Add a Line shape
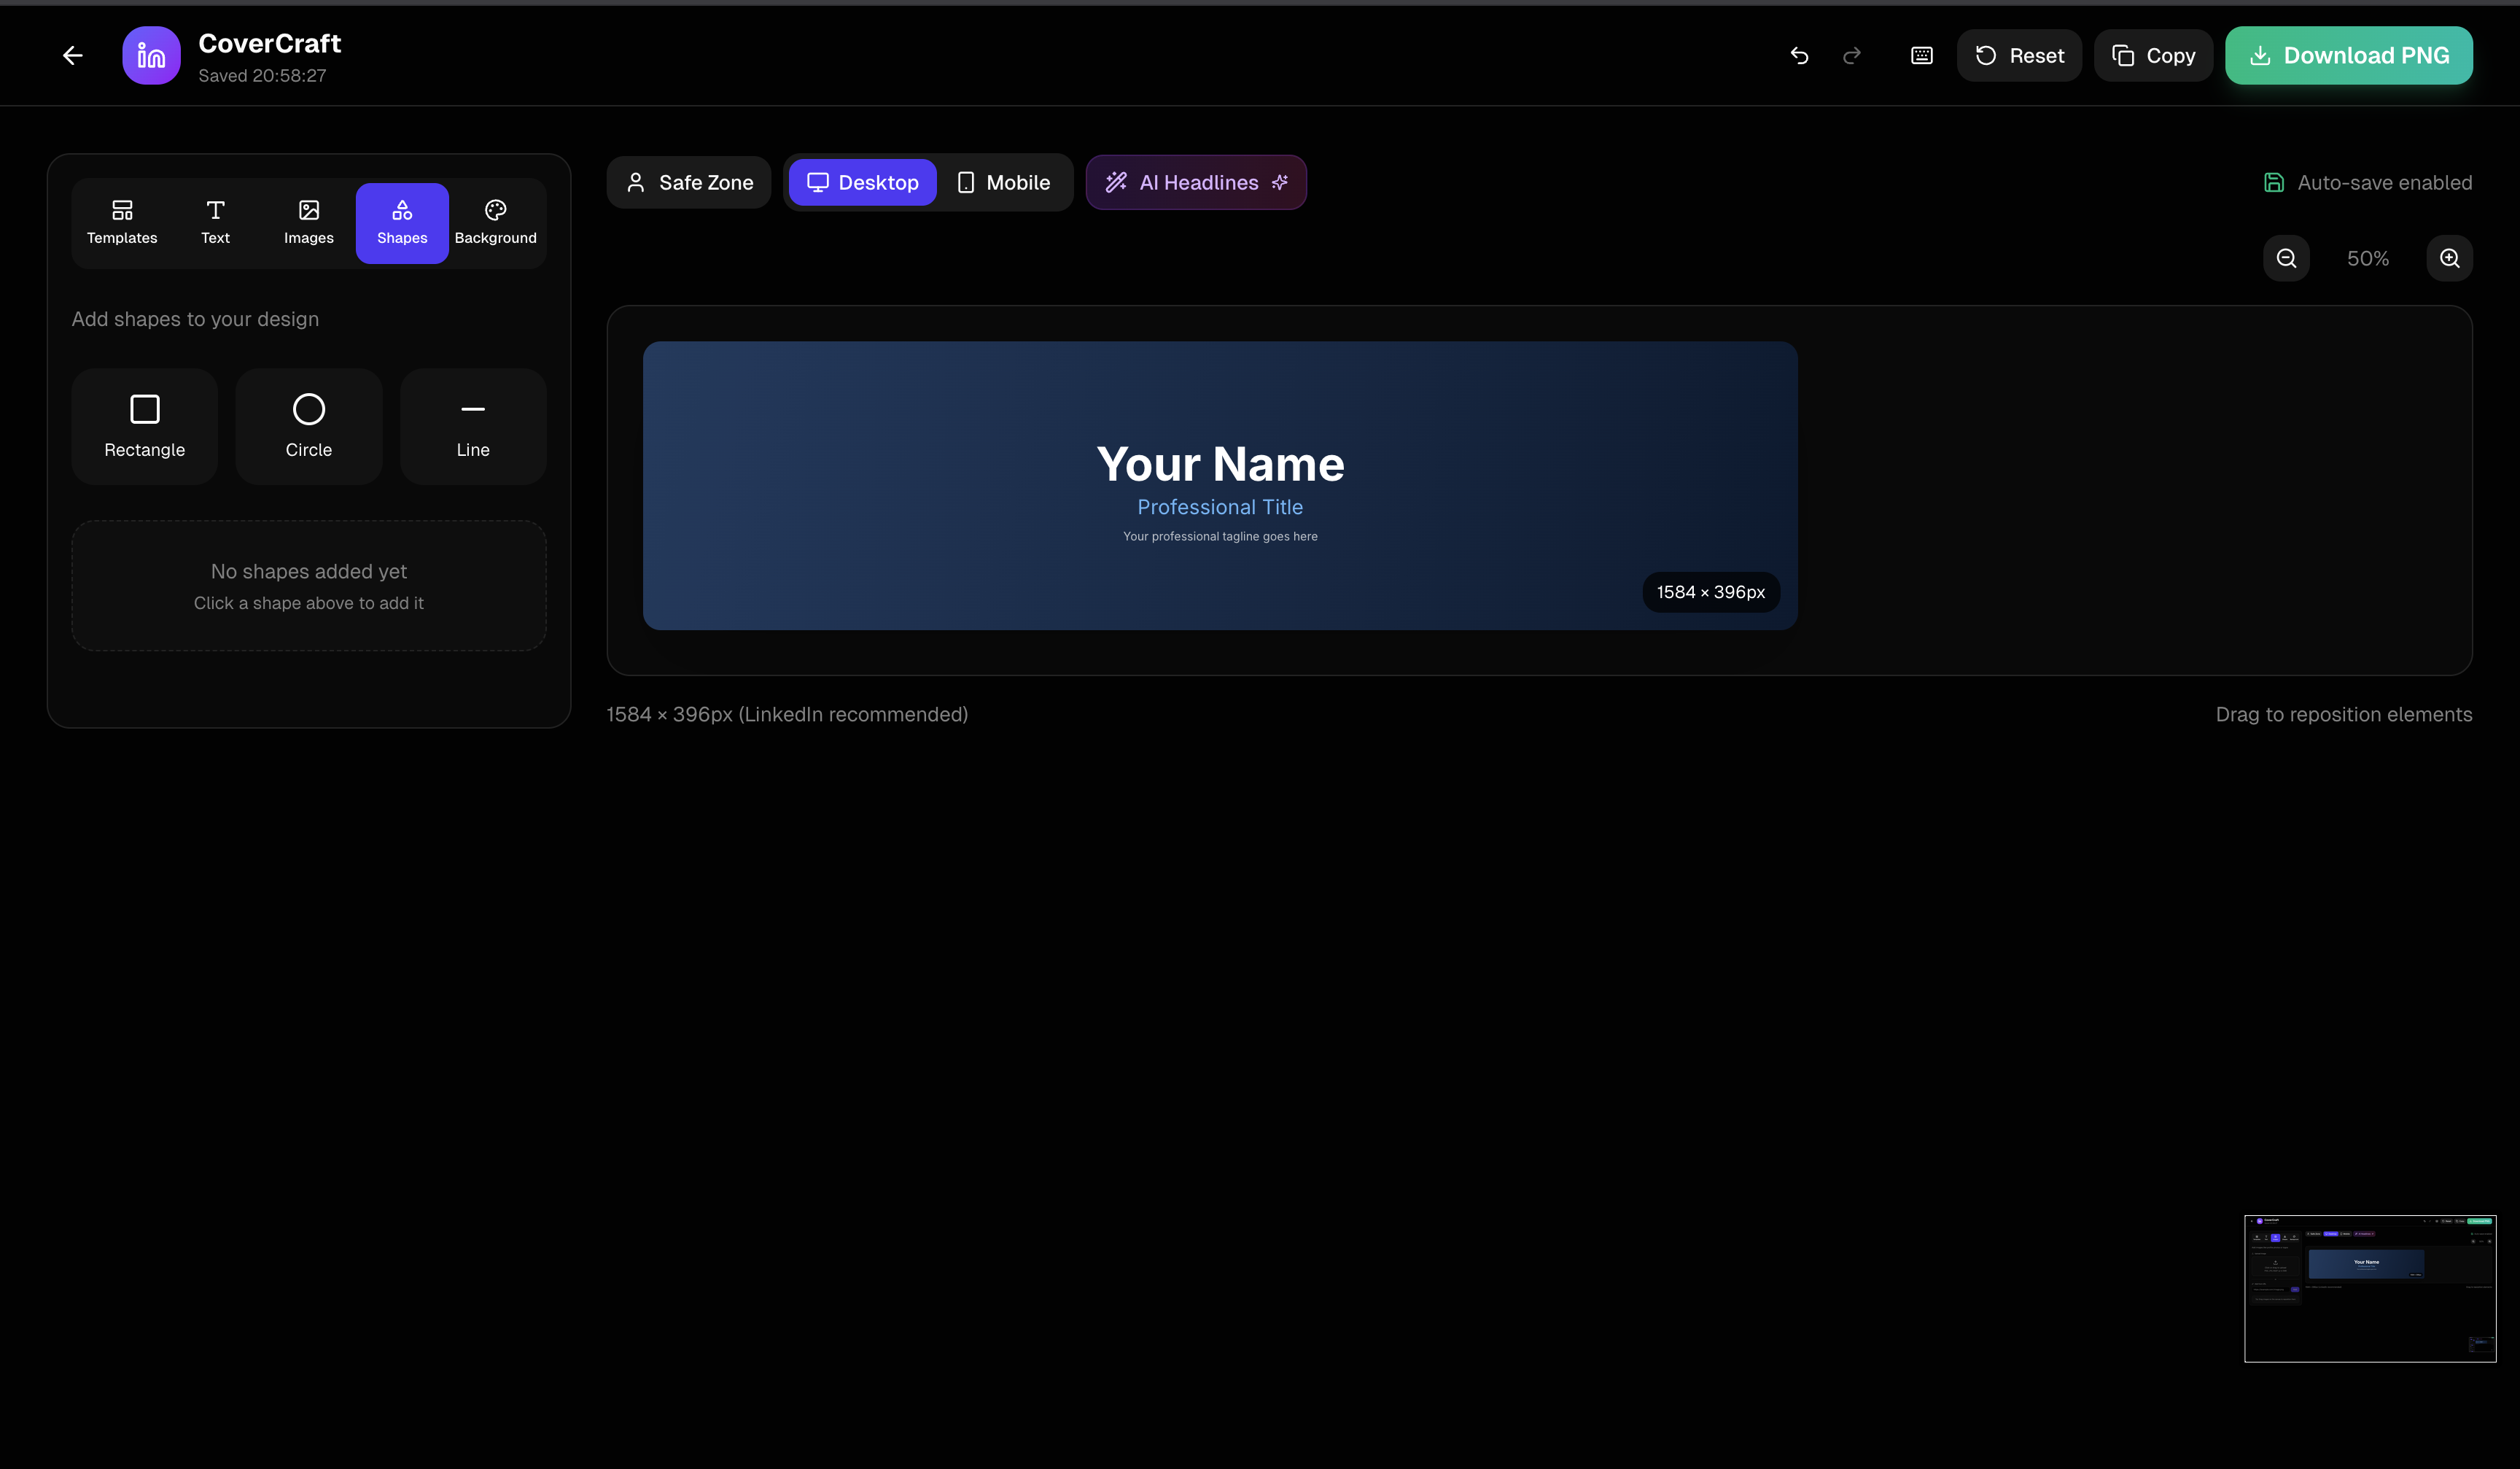 tap(473, 426)
